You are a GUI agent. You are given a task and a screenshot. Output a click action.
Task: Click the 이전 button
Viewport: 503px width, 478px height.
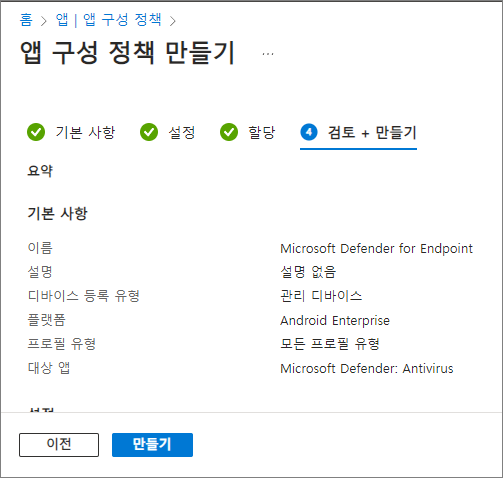click(59, 445)
